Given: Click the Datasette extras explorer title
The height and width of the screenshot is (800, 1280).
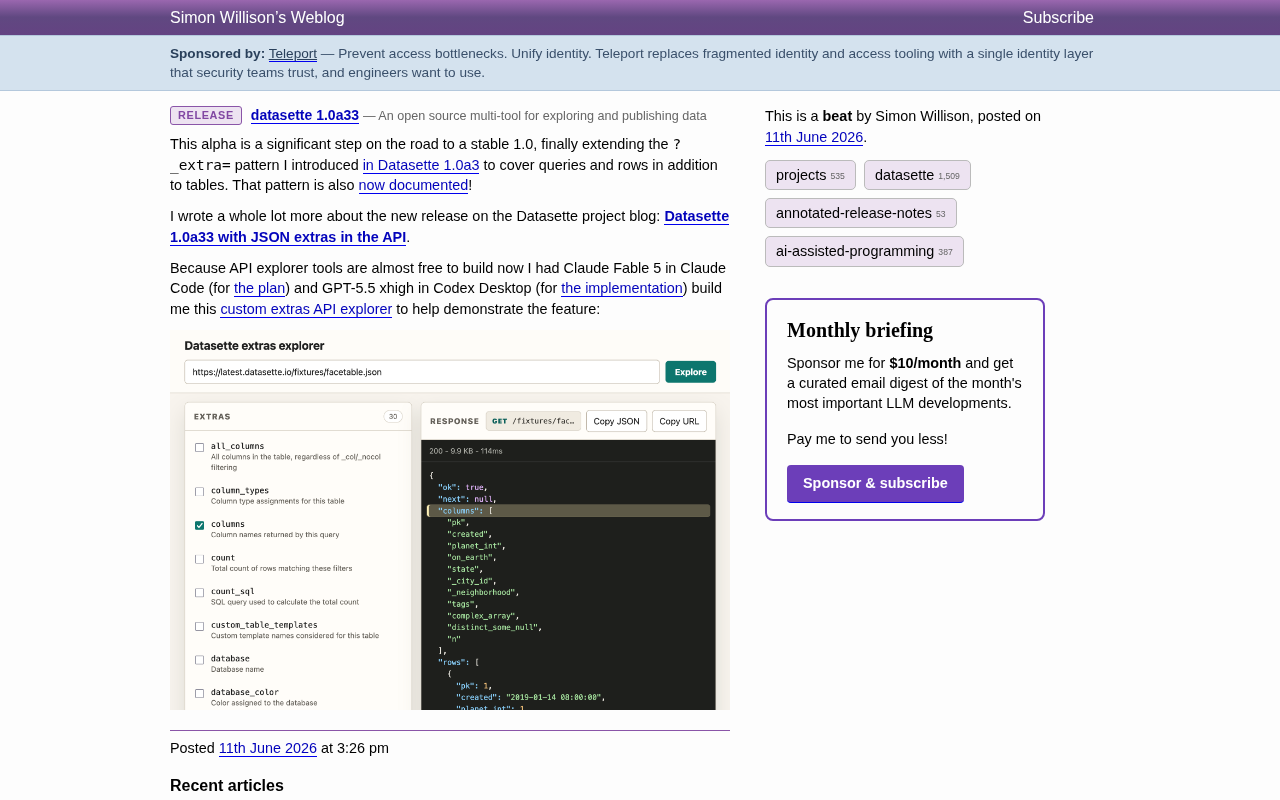Looking at the screenshot, I should point(254,345).
